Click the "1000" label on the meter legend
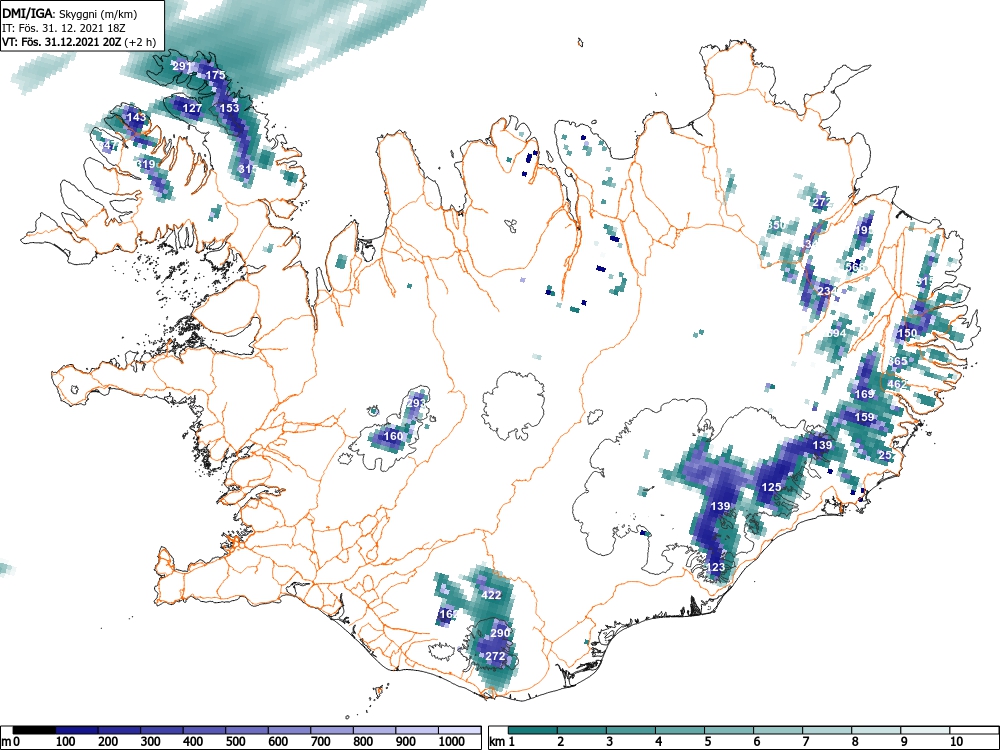Screen dimensions: 1000x750 click(x=452, y=742)
